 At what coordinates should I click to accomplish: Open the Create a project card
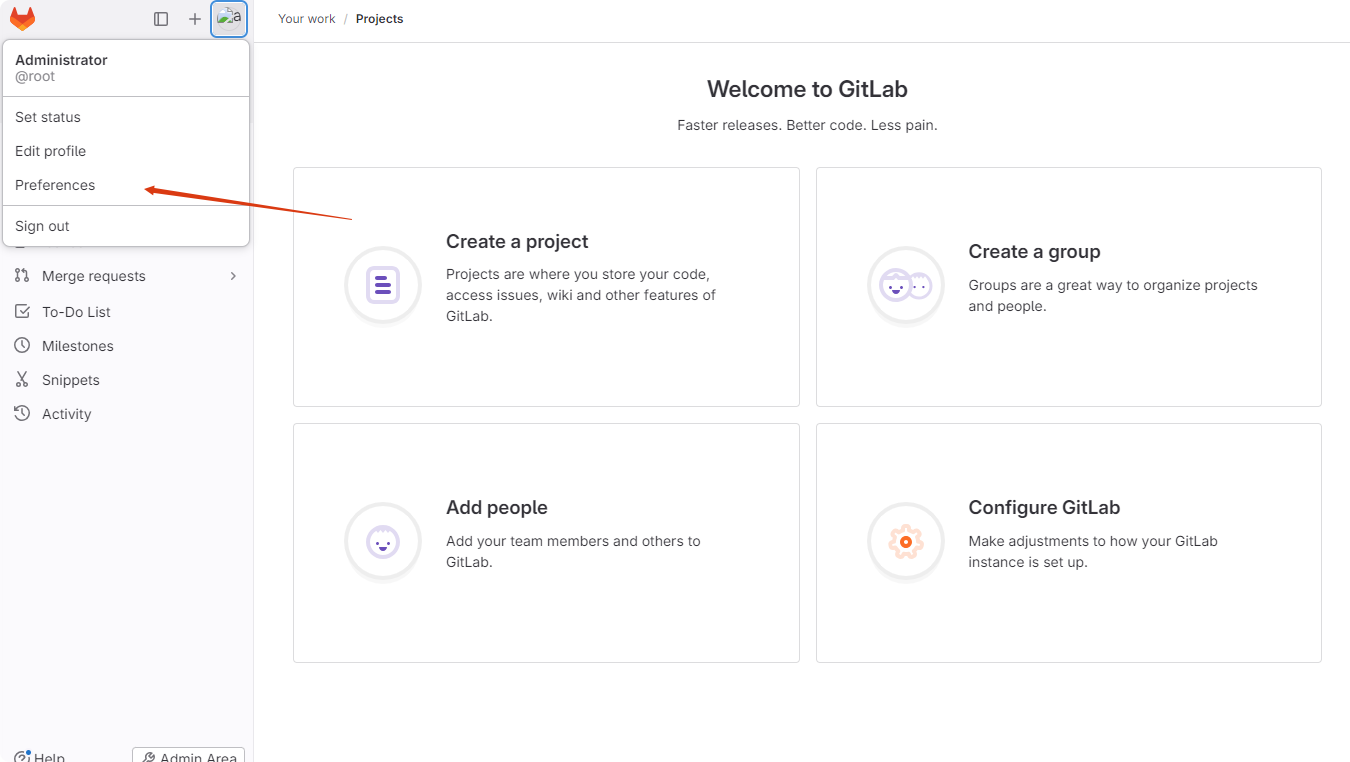[546, 287]
